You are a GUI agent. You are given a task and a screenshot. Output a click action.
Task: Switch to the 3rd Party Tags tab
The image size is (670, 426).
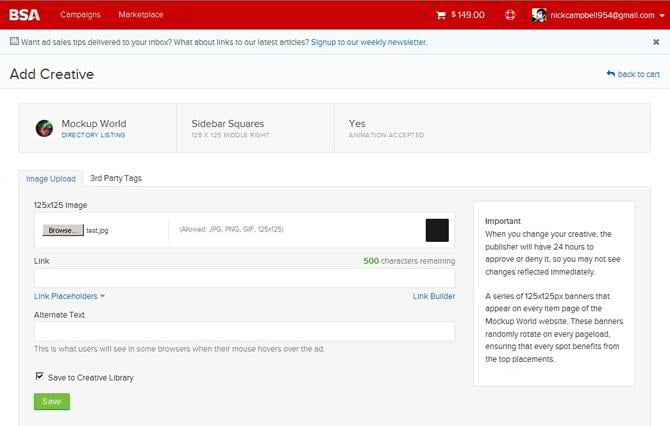pos(115,178)
